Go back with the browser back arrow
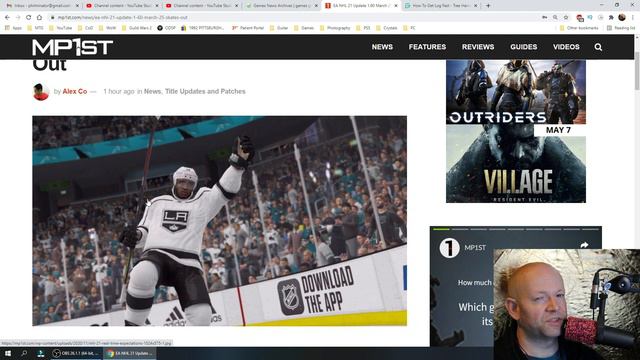Screen dimensions: 640x360 pyautogui.click(x=7, y=18)
